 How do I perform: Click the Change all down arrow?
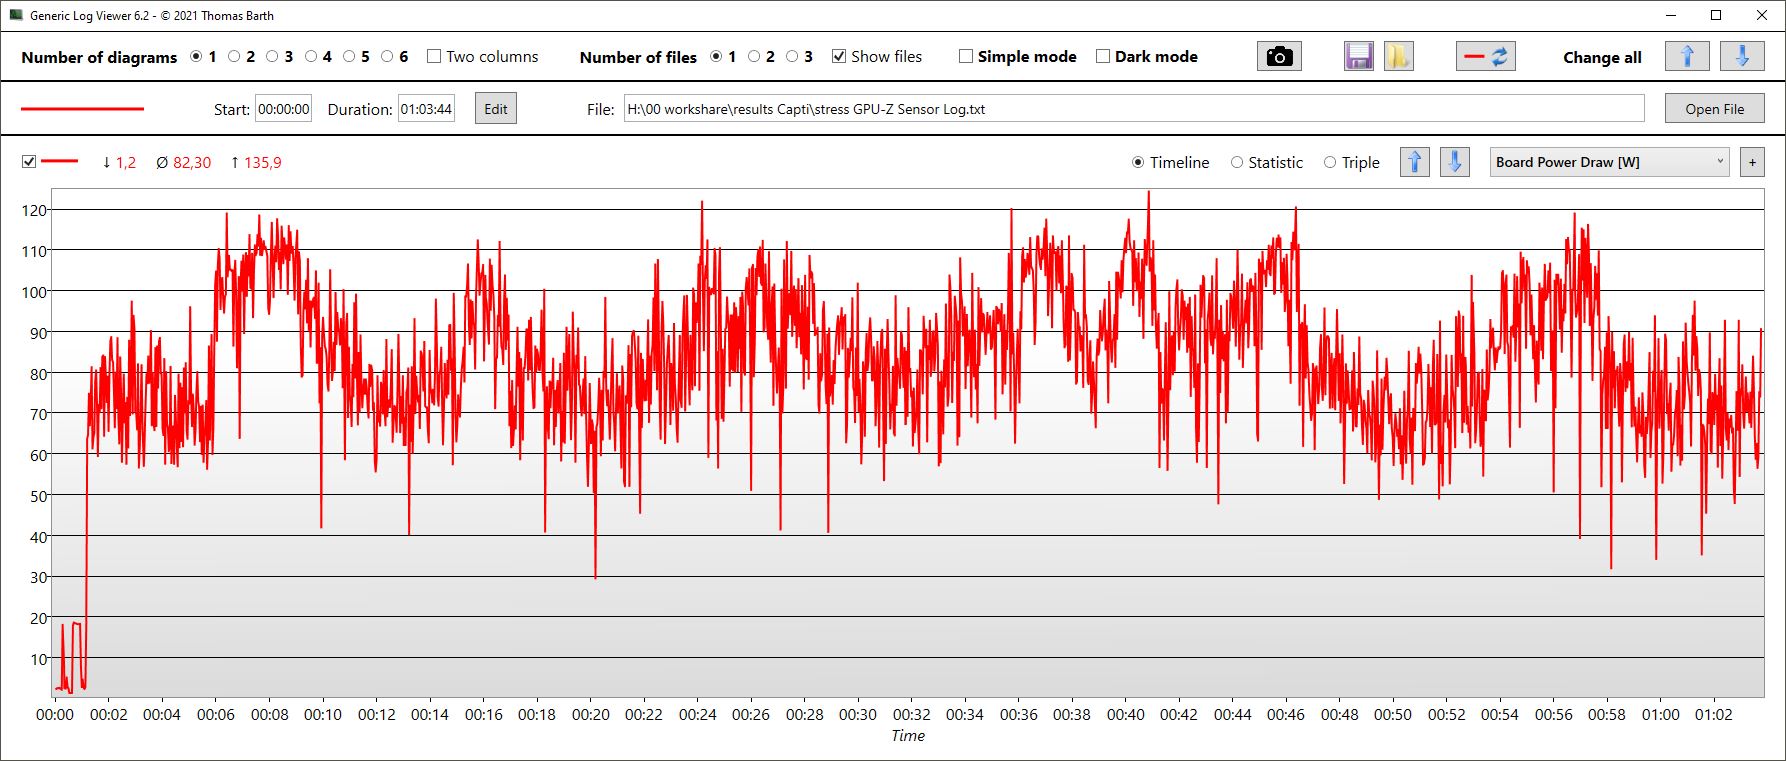[x=1741, y=57]
